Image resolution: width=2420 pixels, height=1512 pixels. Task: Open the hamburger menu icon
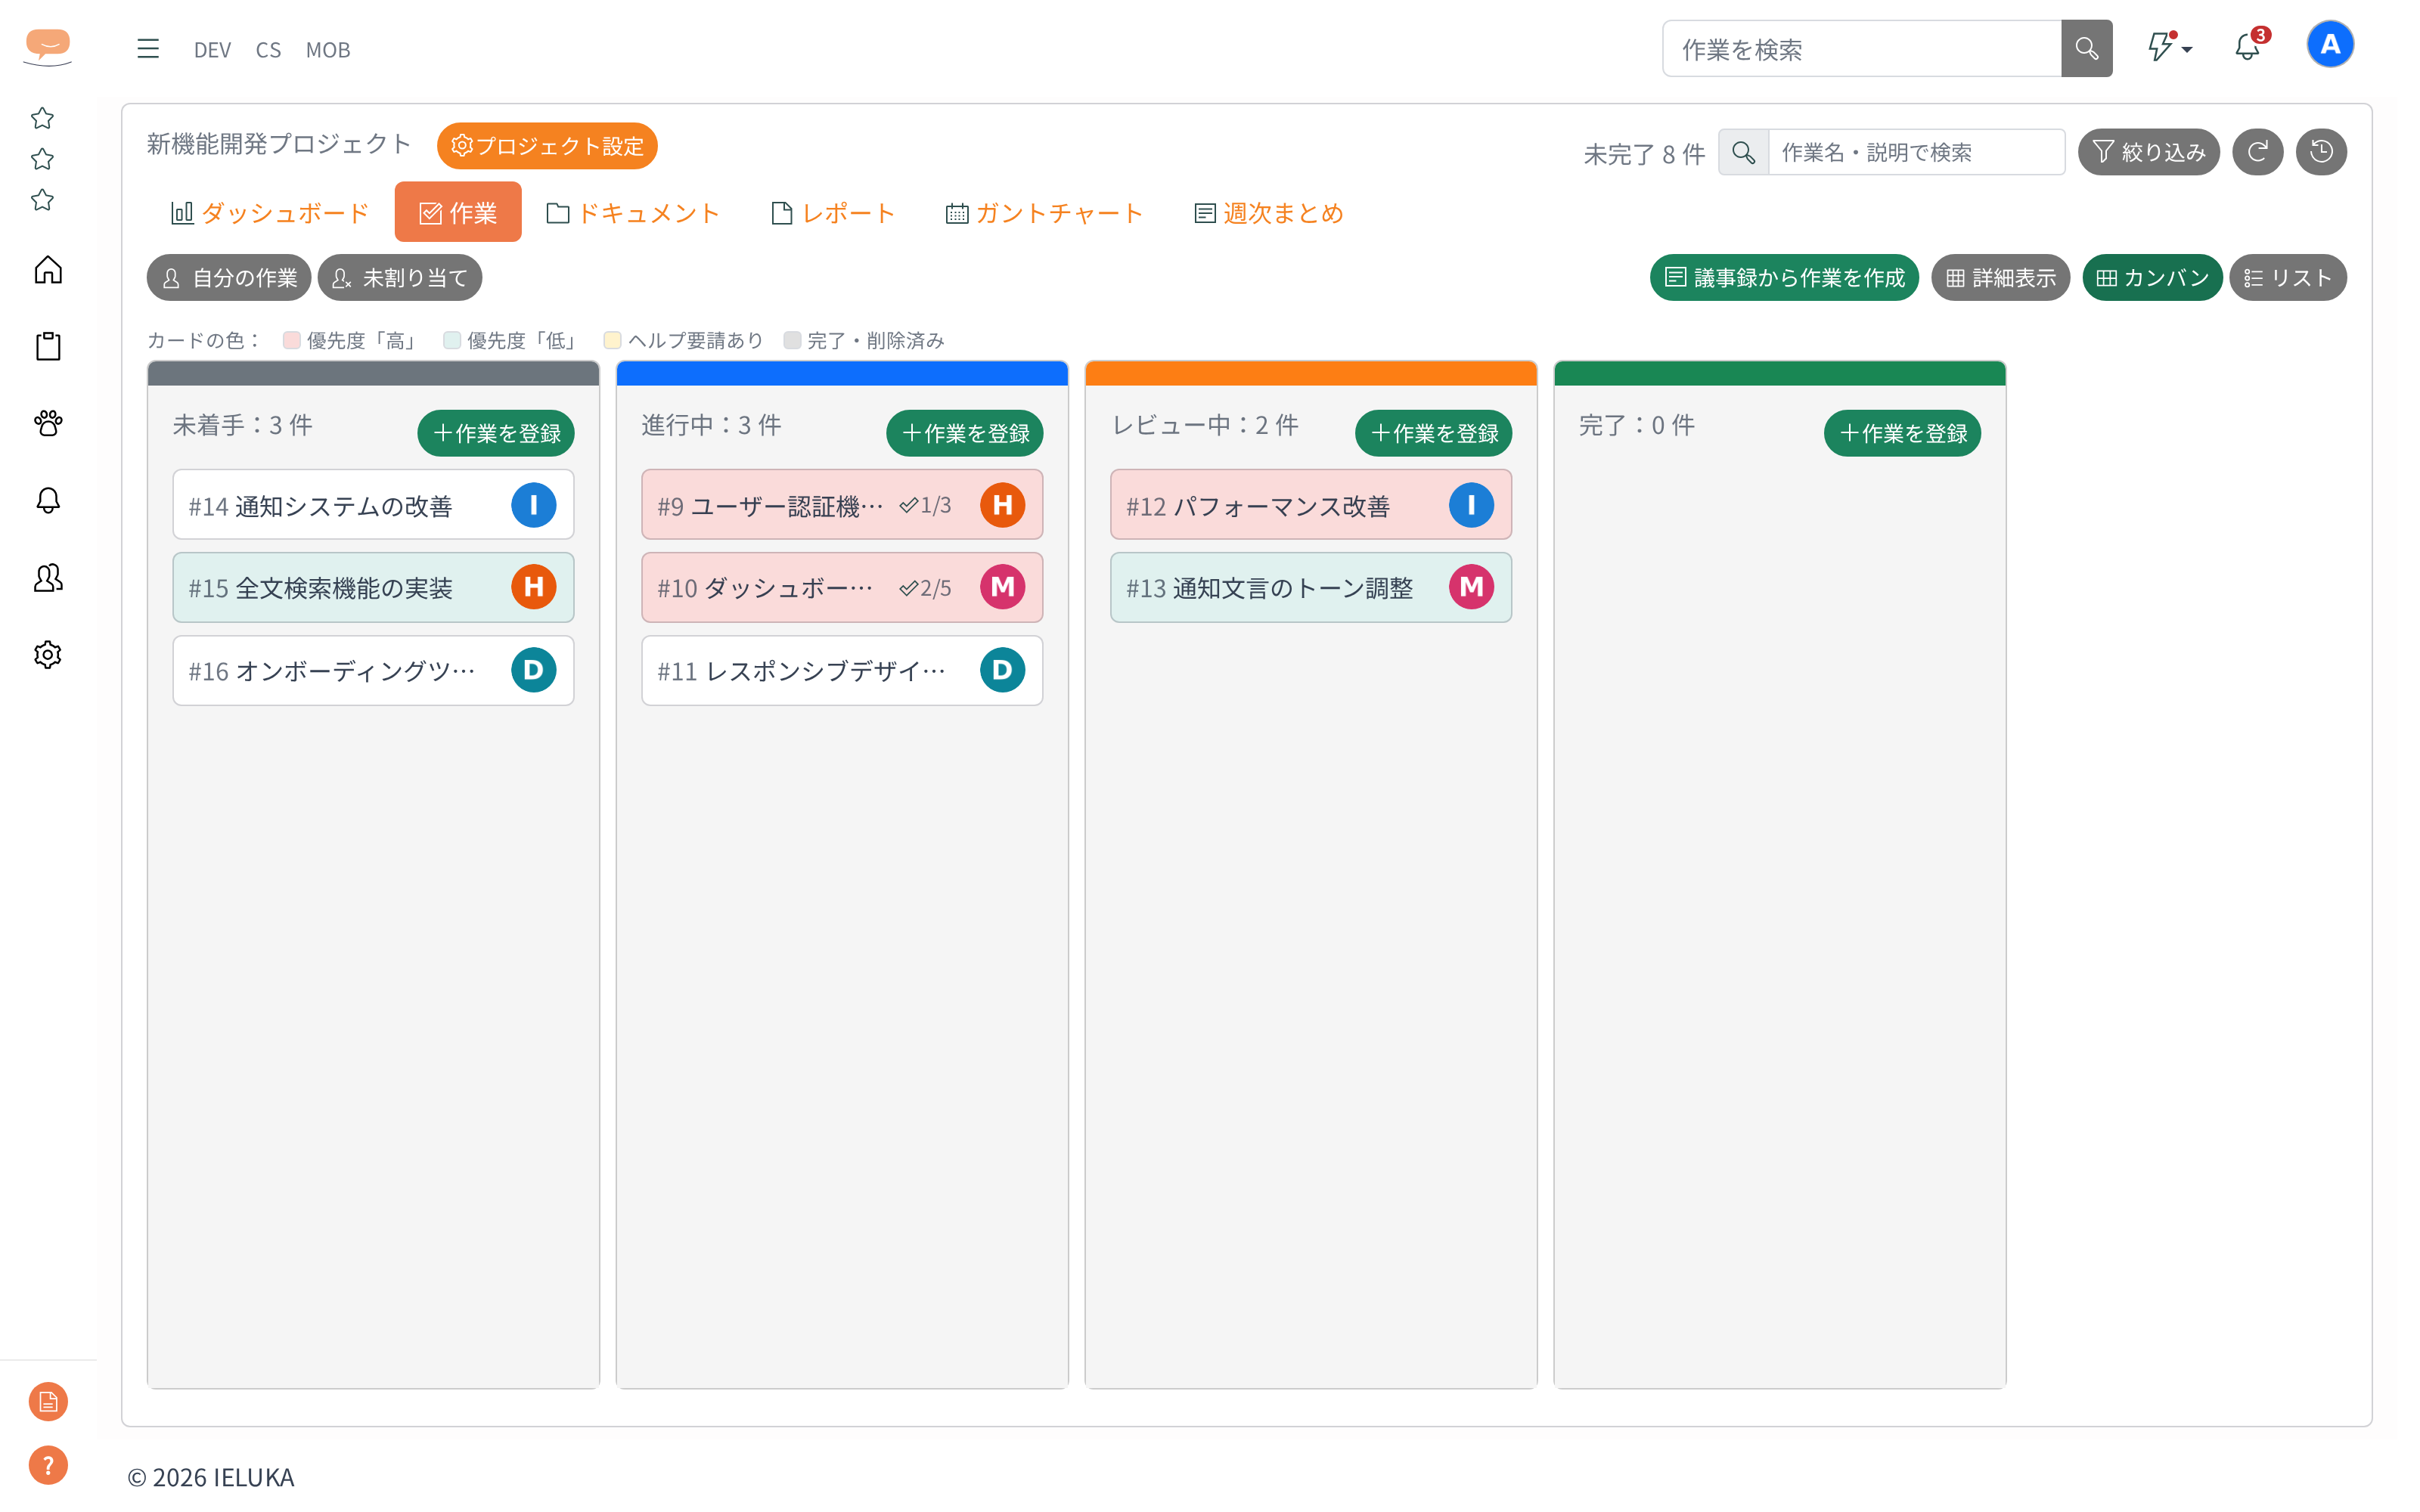[x=148, y=49]
